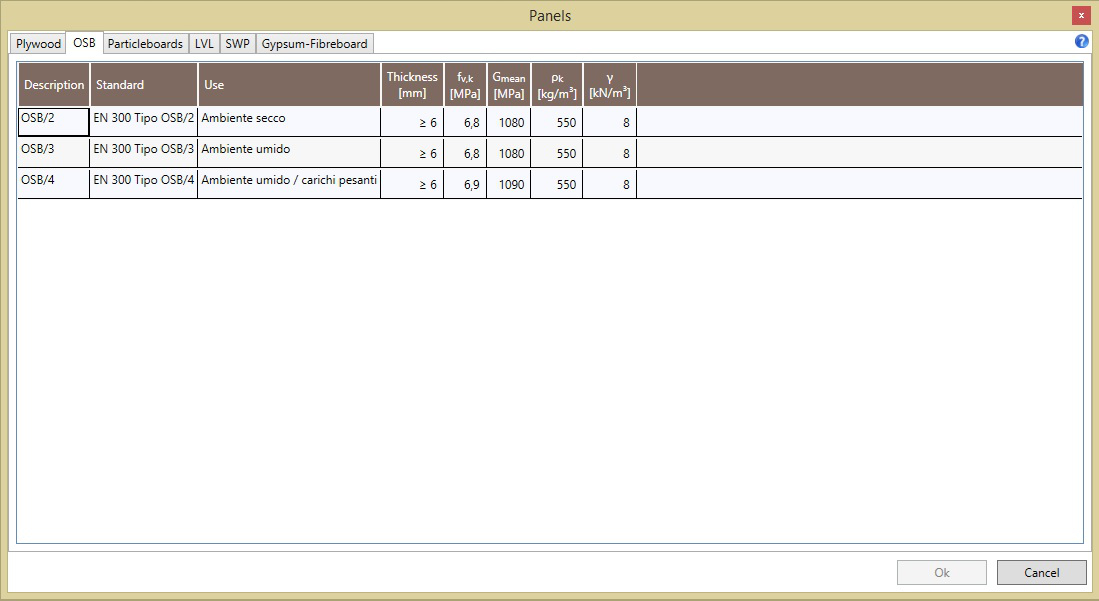Click the 550 density in OSB/3 row
1099x601 pixels.
(557, 153)
